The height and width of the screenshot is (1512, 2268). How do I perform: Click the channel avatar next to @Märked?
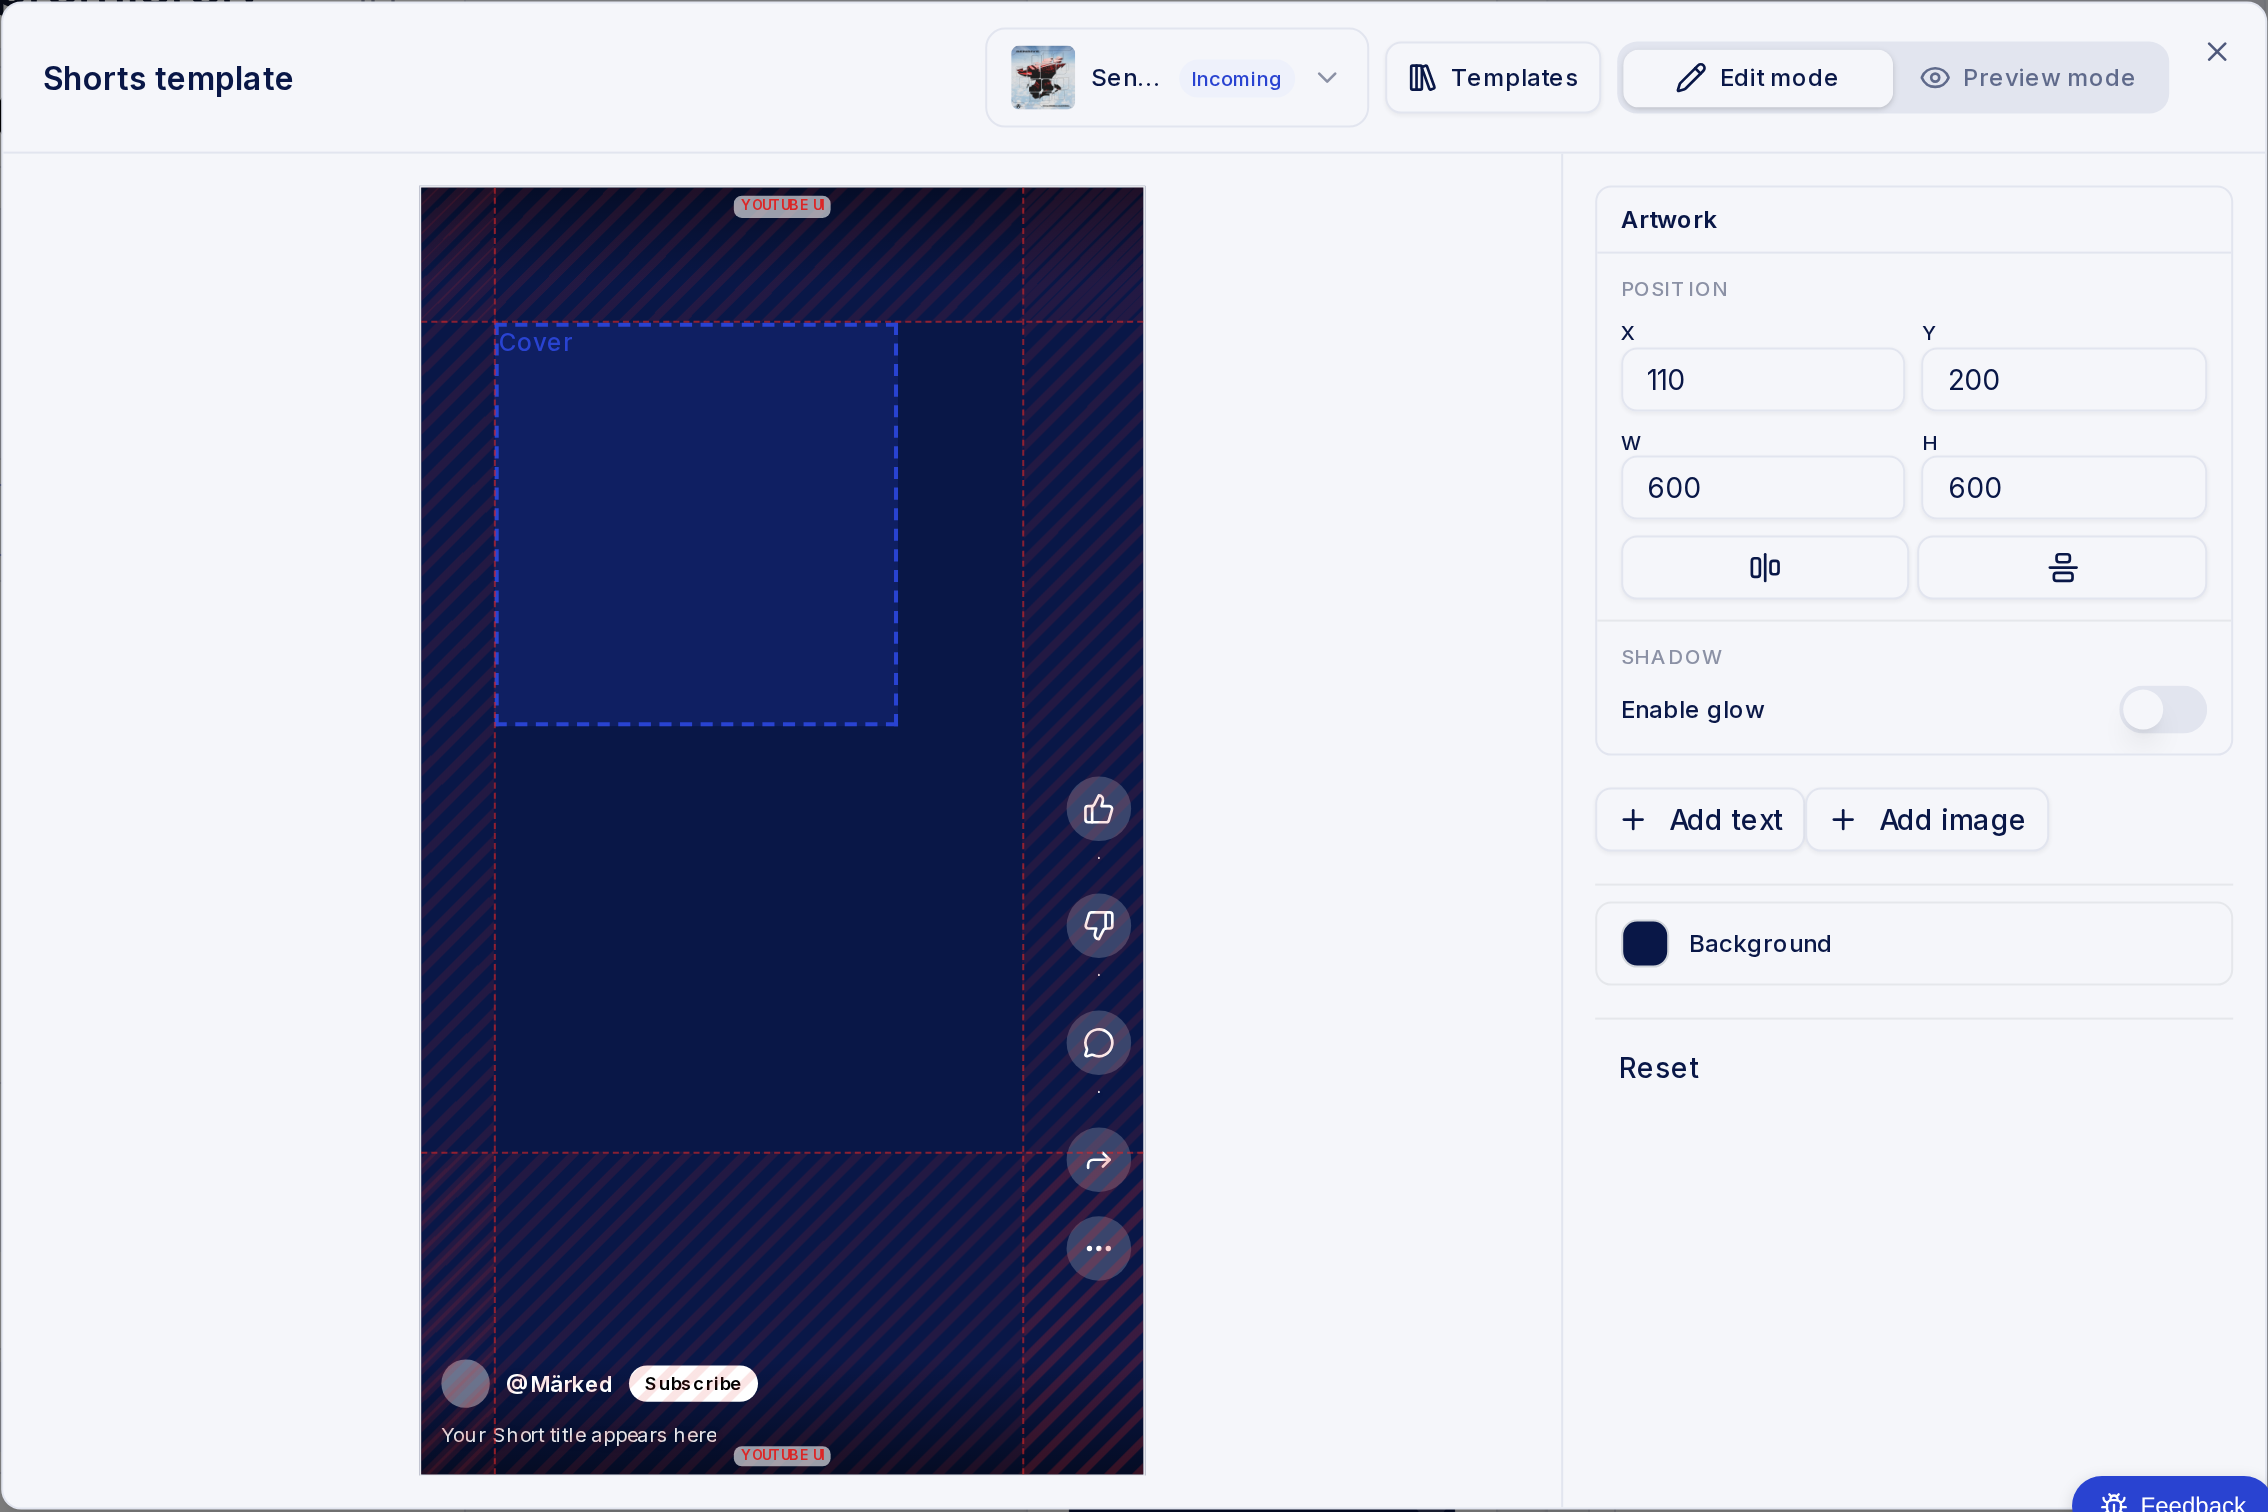coord(465,1384)
